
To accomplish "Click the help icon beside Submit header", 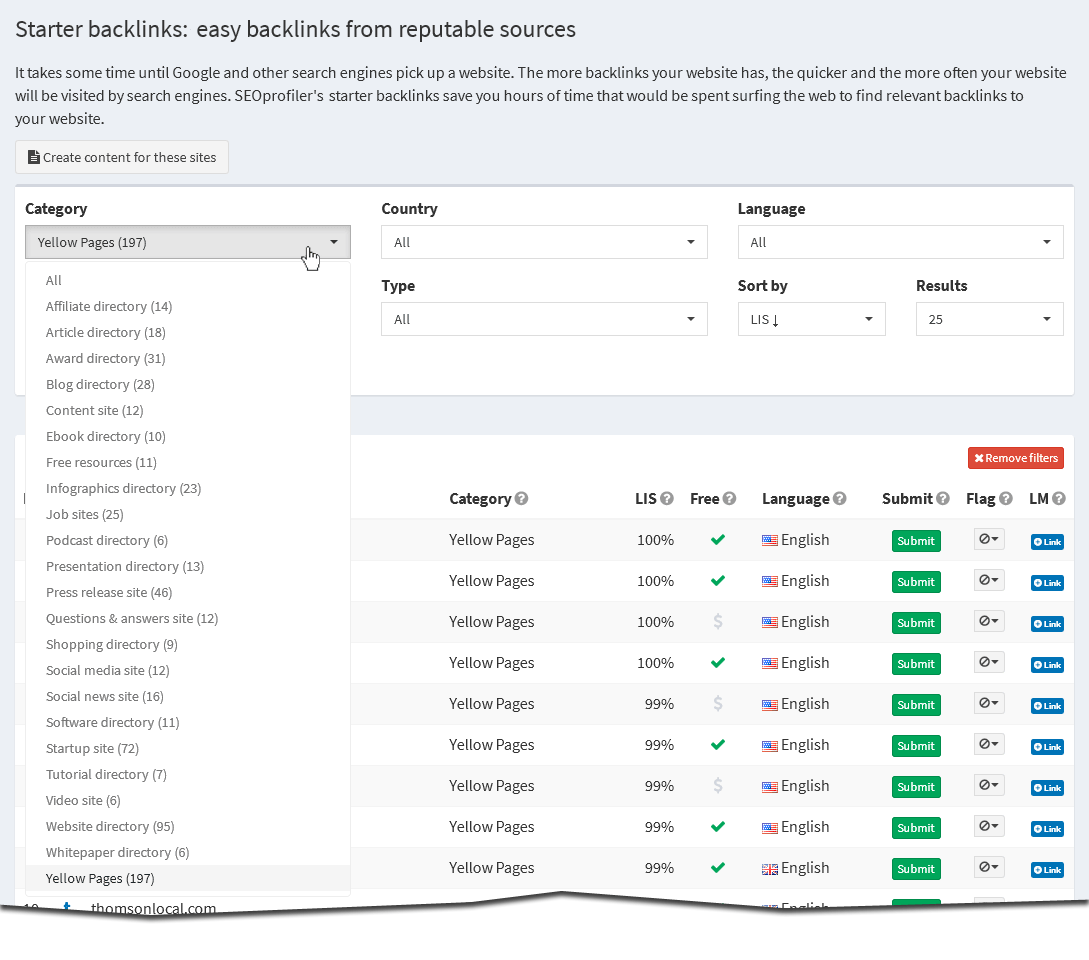I will click(x=943, y=499).
